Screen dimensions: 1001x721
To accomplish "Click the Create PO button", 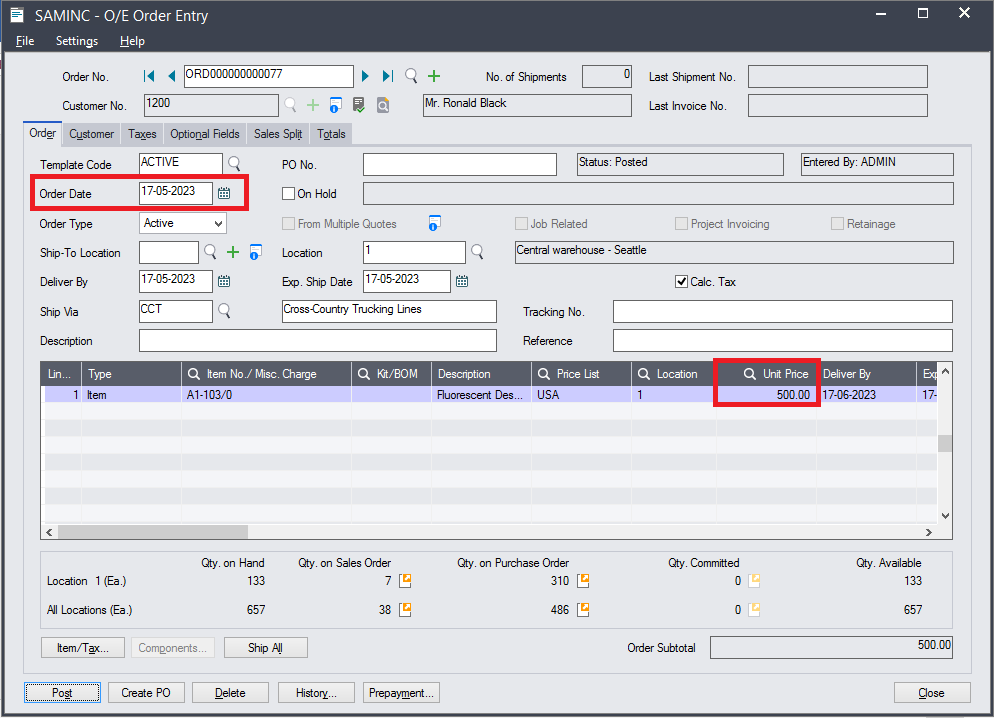I will [x=146, y=693].
